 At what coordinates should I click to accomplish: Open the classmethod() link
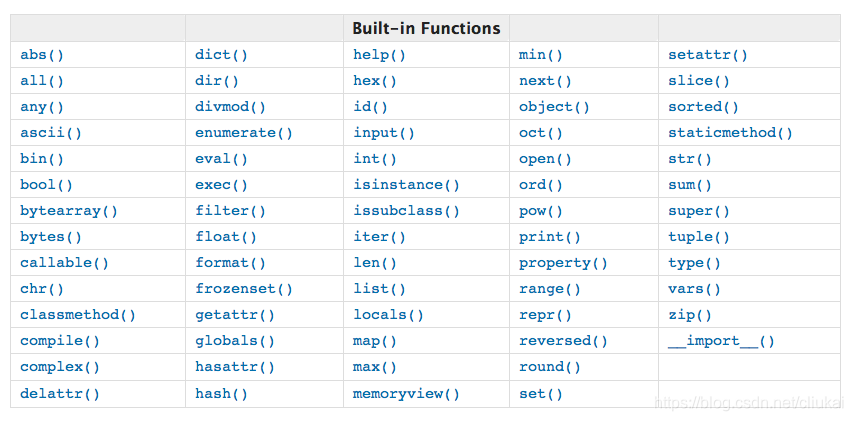78,315
